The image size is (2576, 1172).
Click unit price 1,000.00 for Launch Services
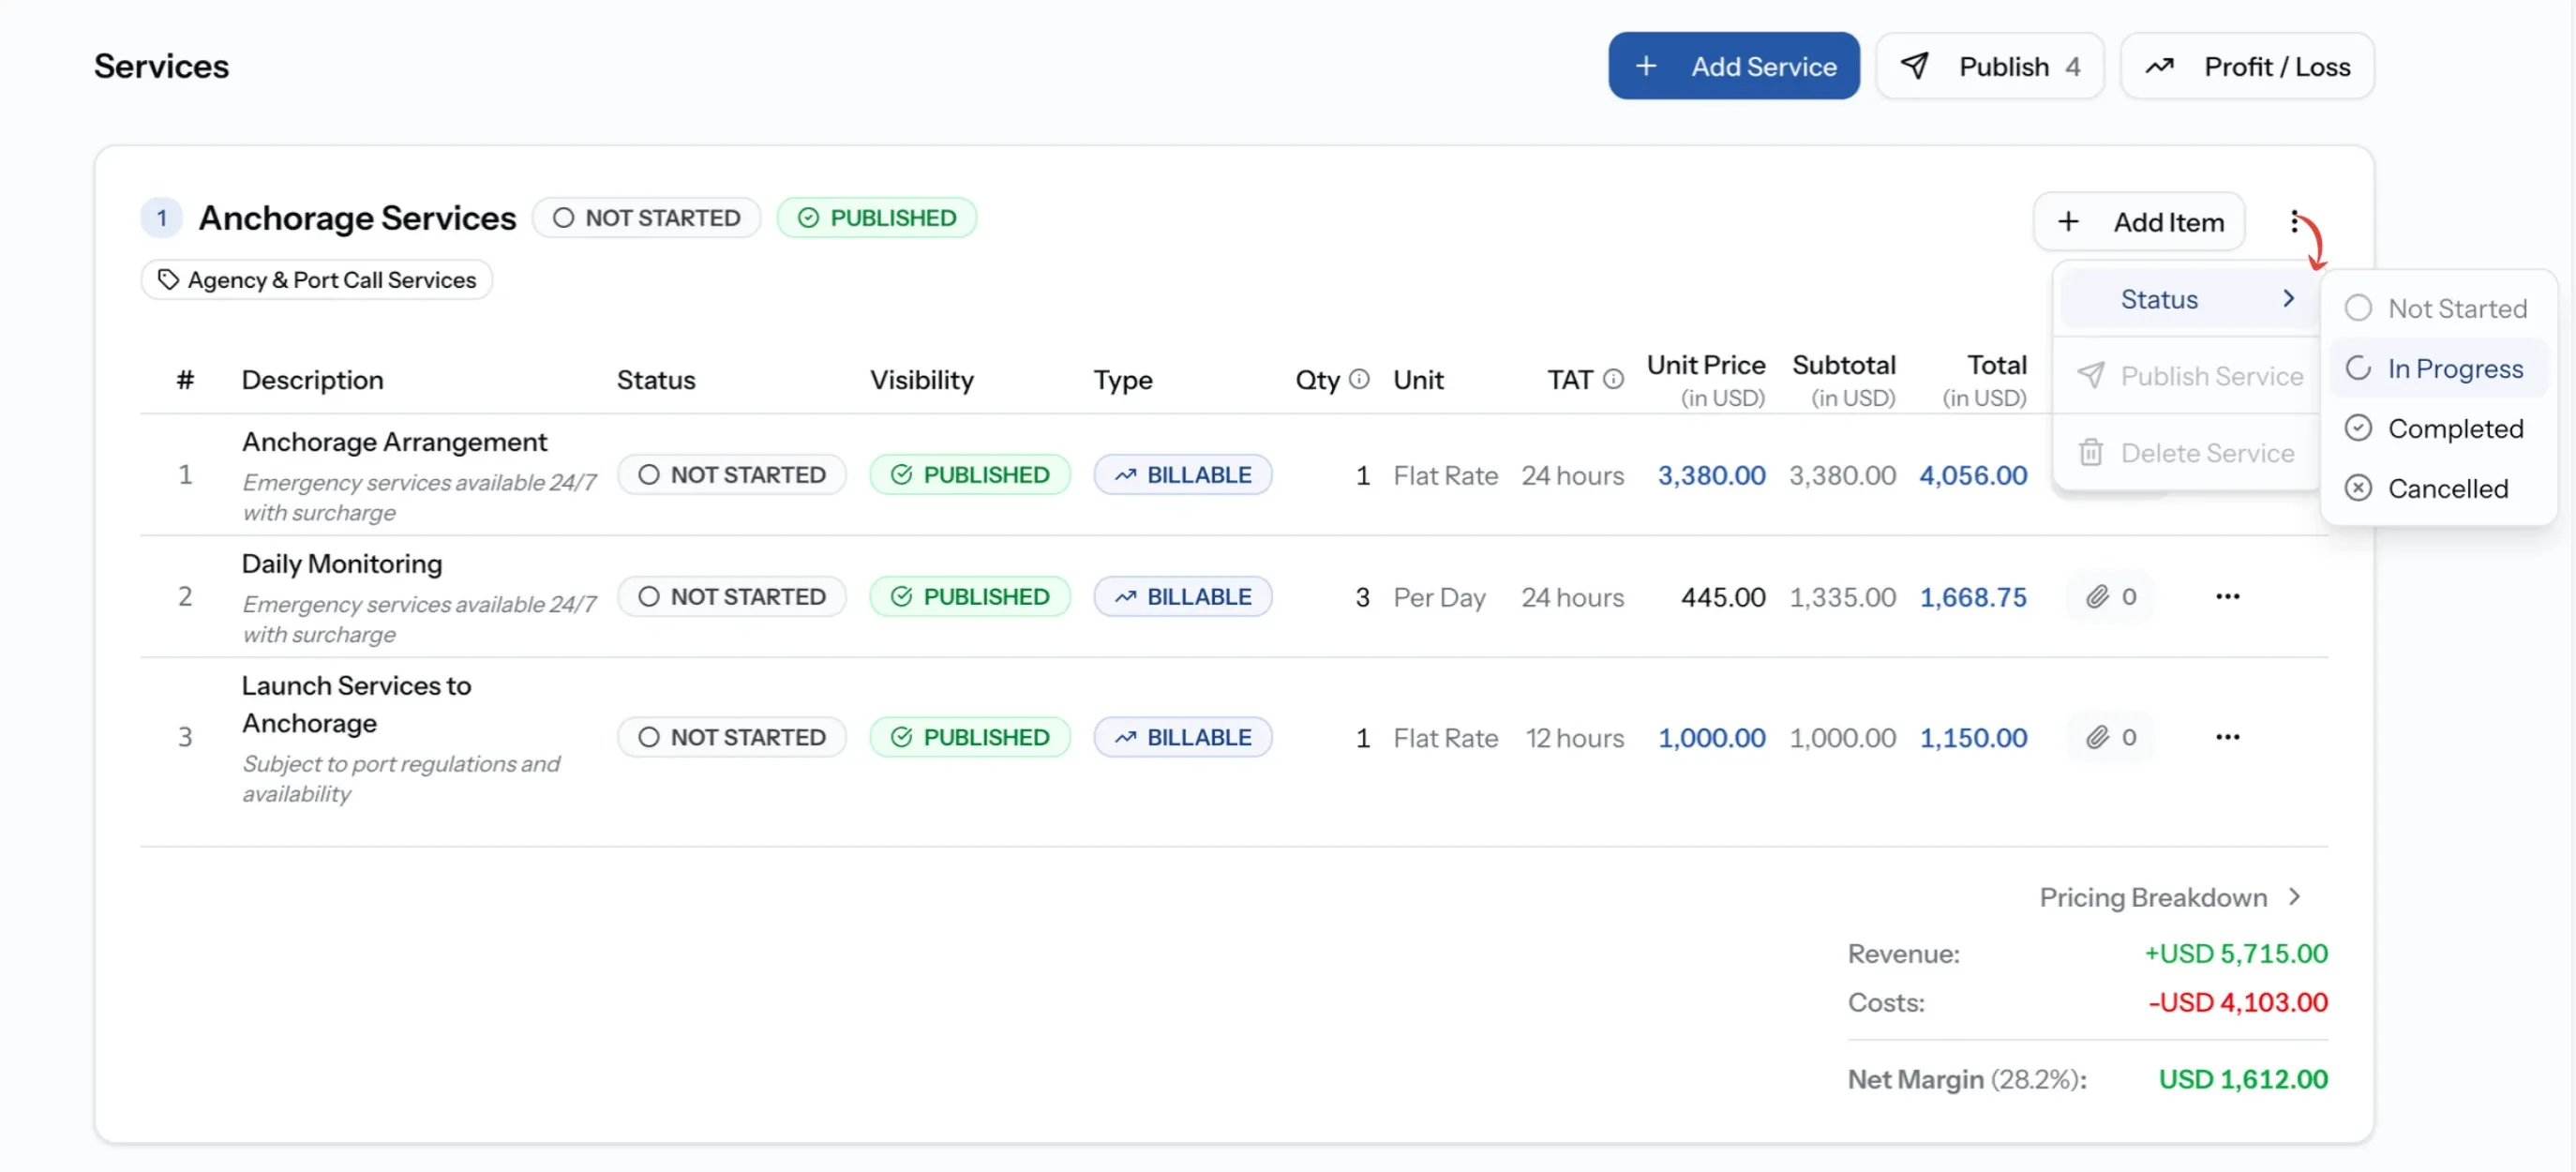click(1711, 738)
